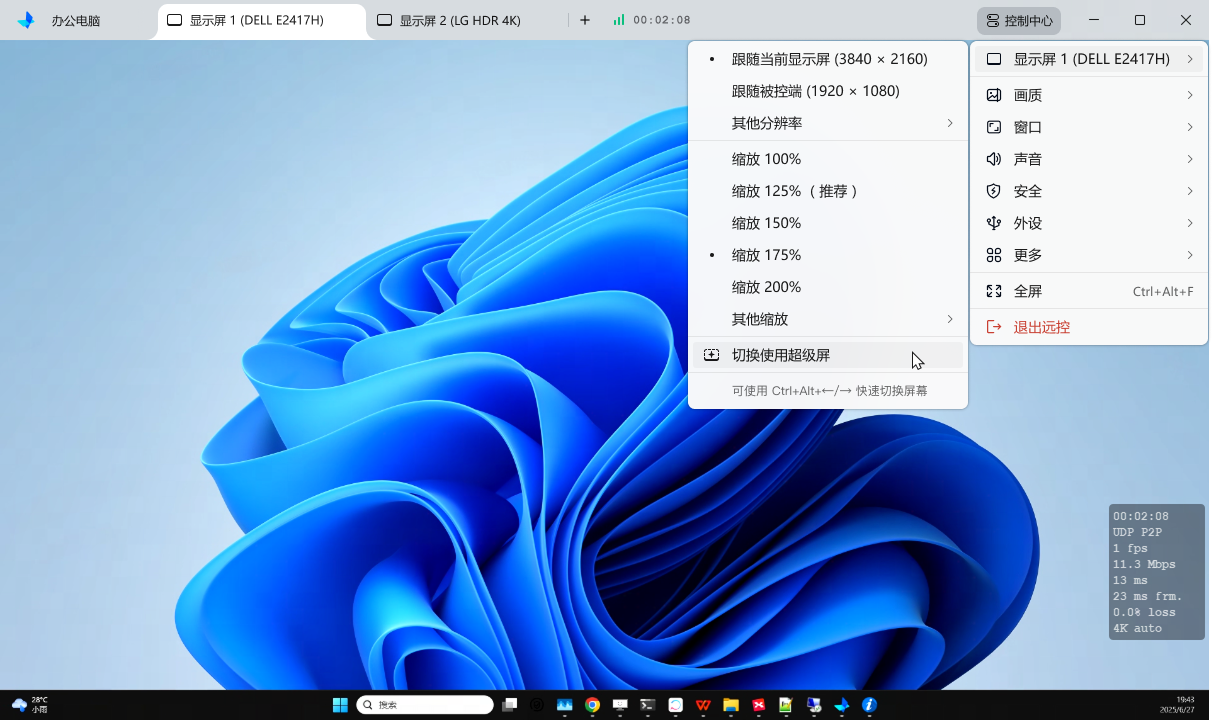Open the blue info circle icon on taskbar
This screenshot has height=720, width=1212.
(x=869, y=705)
